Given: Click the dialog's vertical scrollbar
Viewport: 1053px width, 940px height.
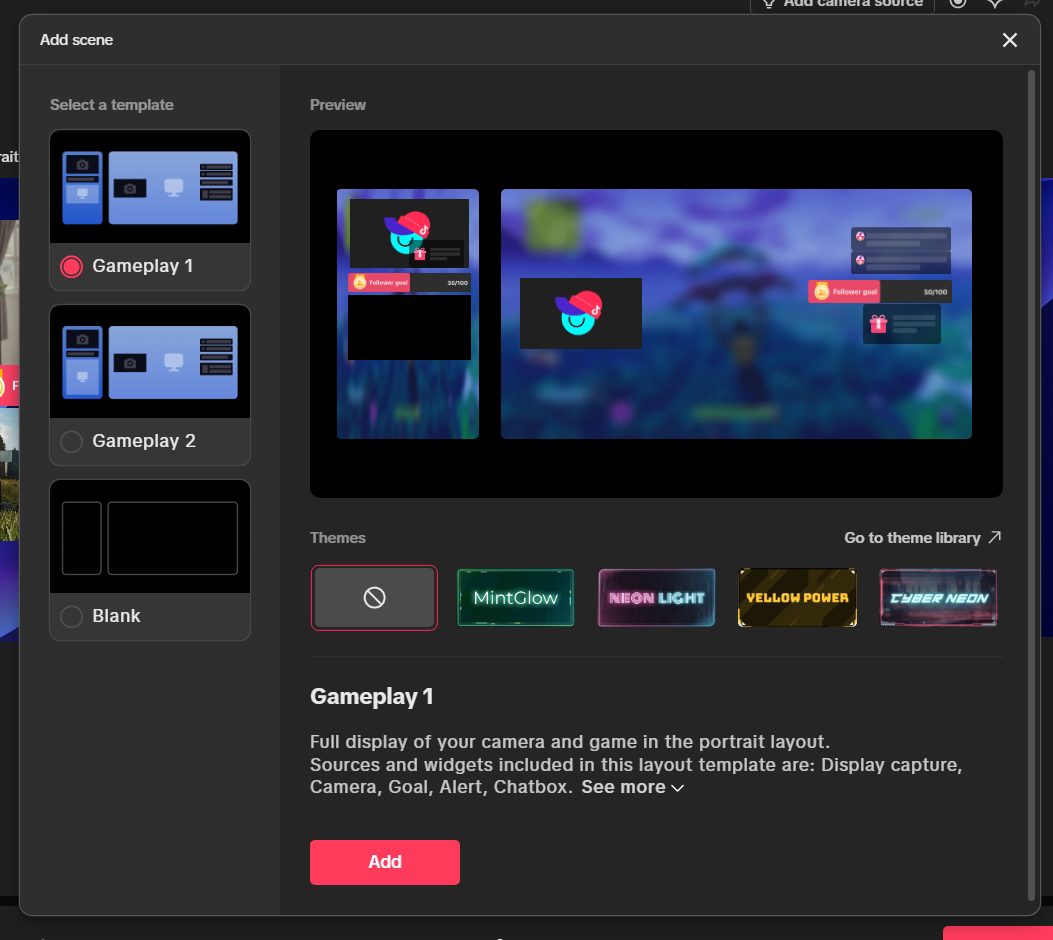Looking at the screenshot, I should 1032,480.
